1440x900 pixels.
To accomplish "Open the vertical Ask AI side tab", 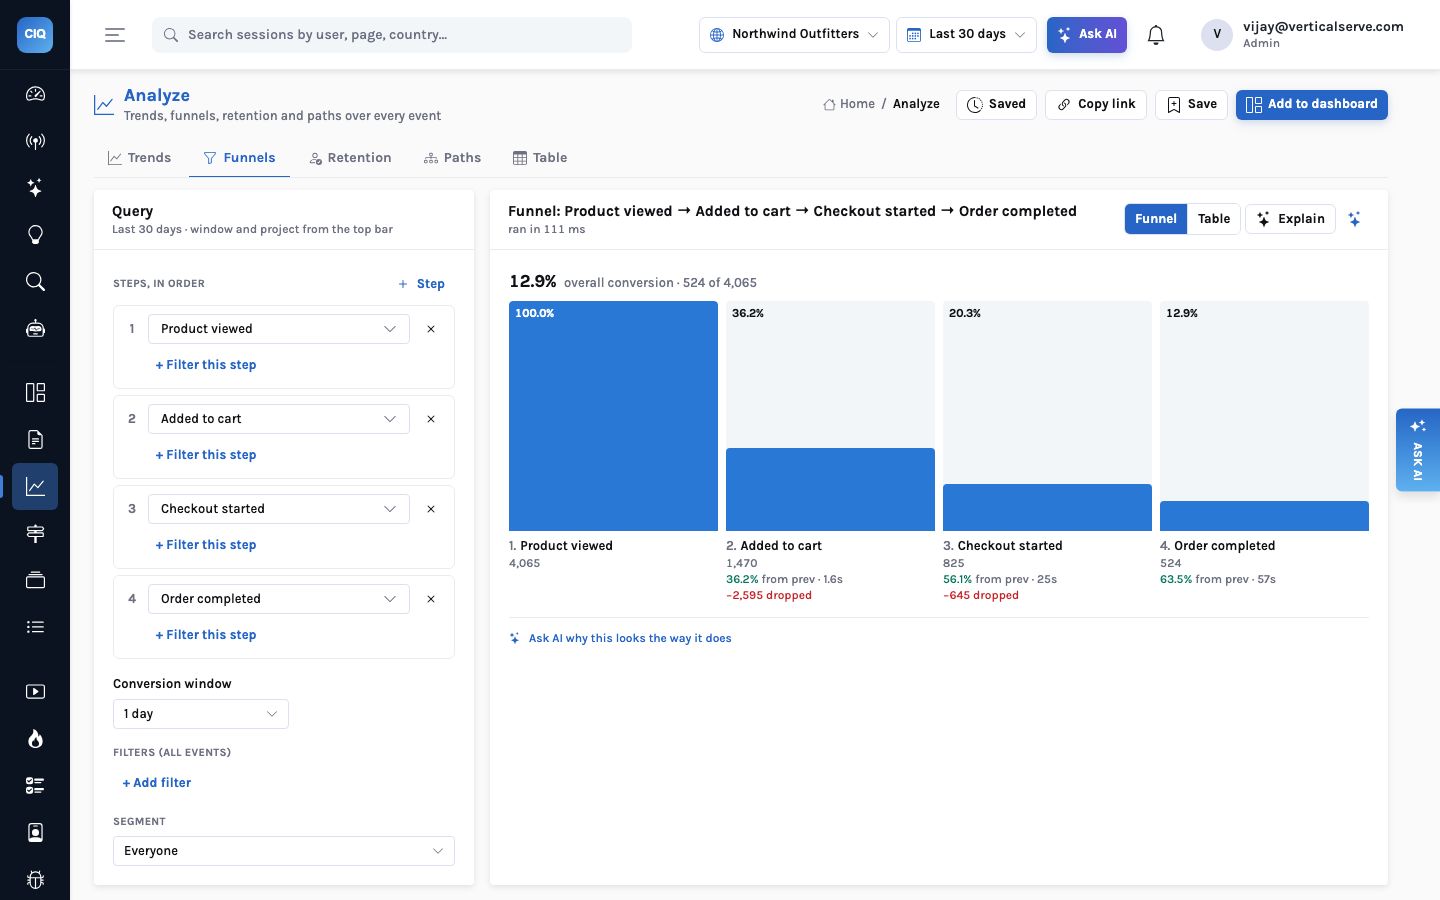I will pyautogui.click(x=1418, y=450).
